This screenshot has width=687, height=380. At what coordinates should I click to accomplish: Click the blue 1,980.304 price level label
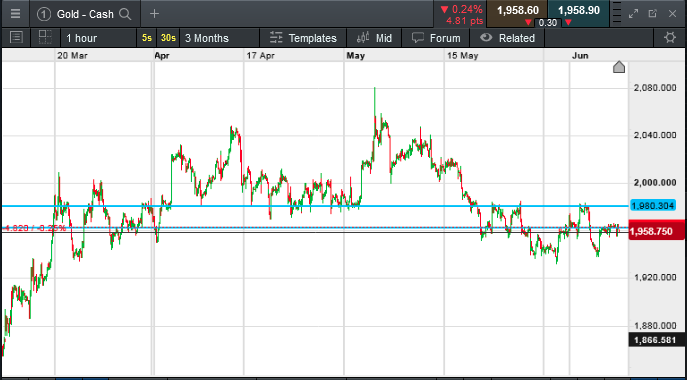pyautogui.click(x=654, y=205)
